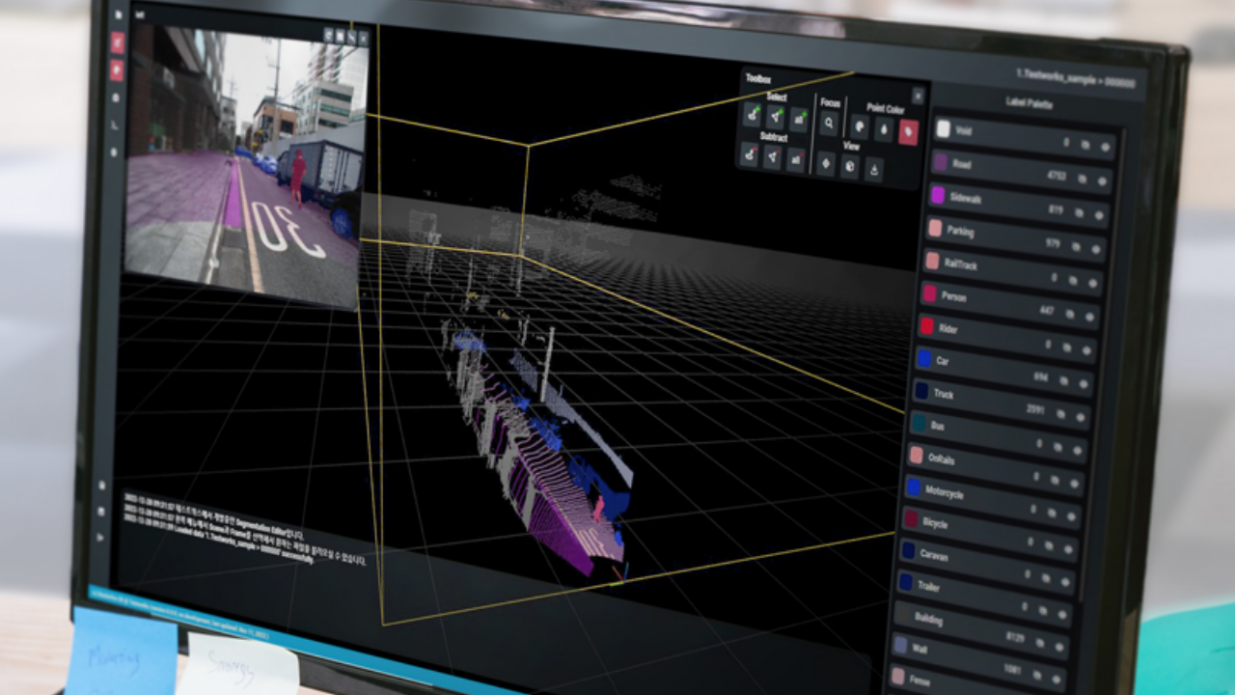Pick the brush tool under Subtract
The height and width of the screenshot is (695, 1235).
coord(749,154)
